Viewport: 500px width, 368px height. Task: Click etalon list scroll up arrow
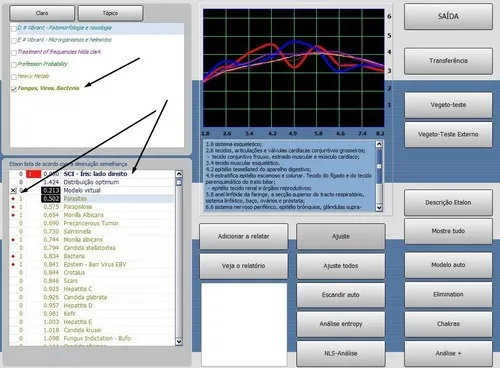[179, 174]
